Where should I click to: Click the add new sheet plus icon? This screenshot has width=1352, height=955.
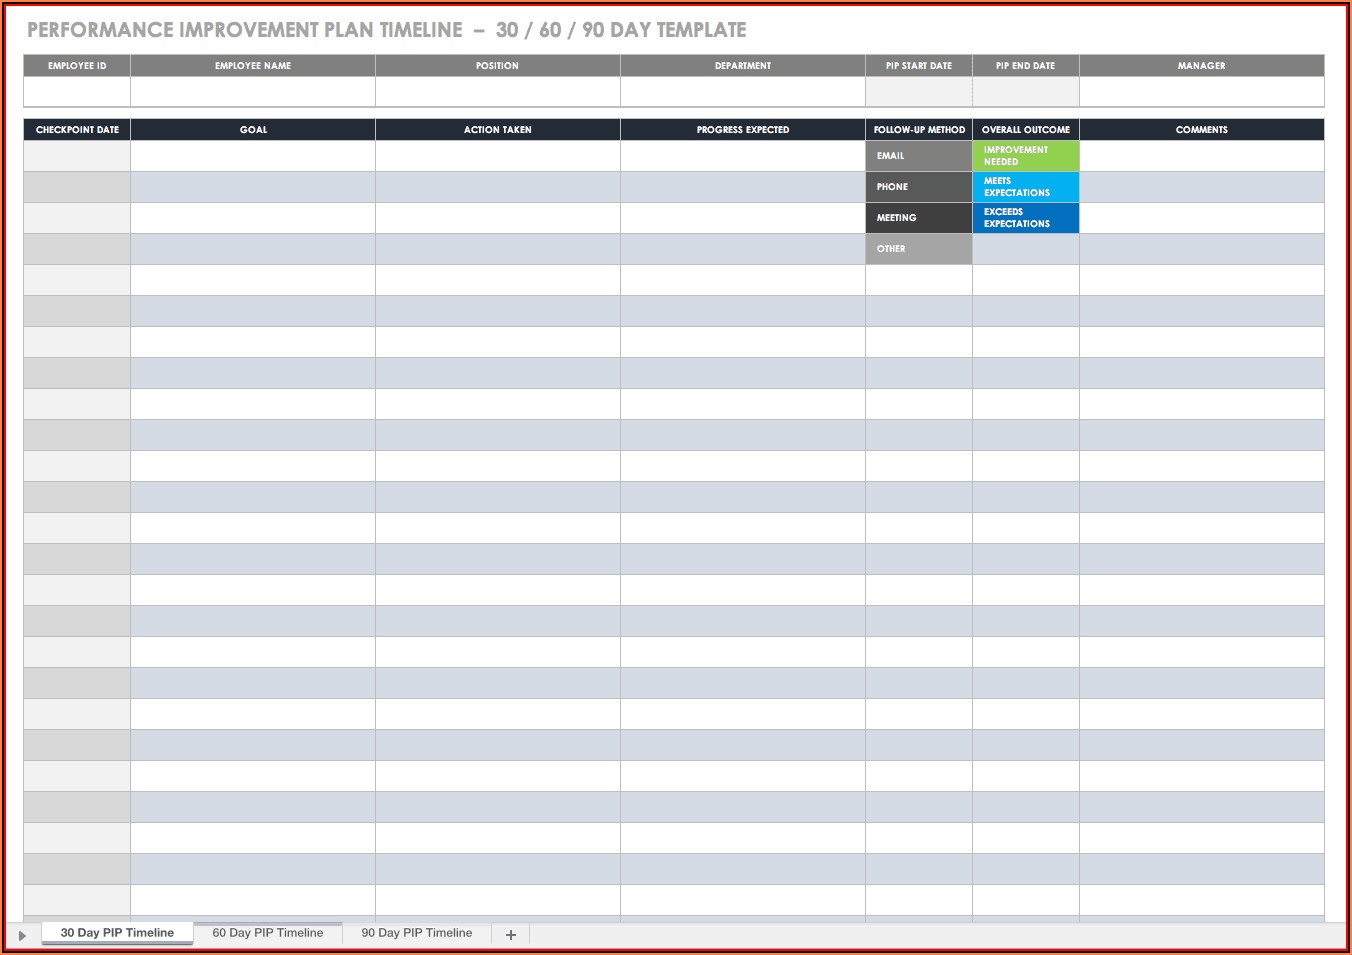point(511,934)
